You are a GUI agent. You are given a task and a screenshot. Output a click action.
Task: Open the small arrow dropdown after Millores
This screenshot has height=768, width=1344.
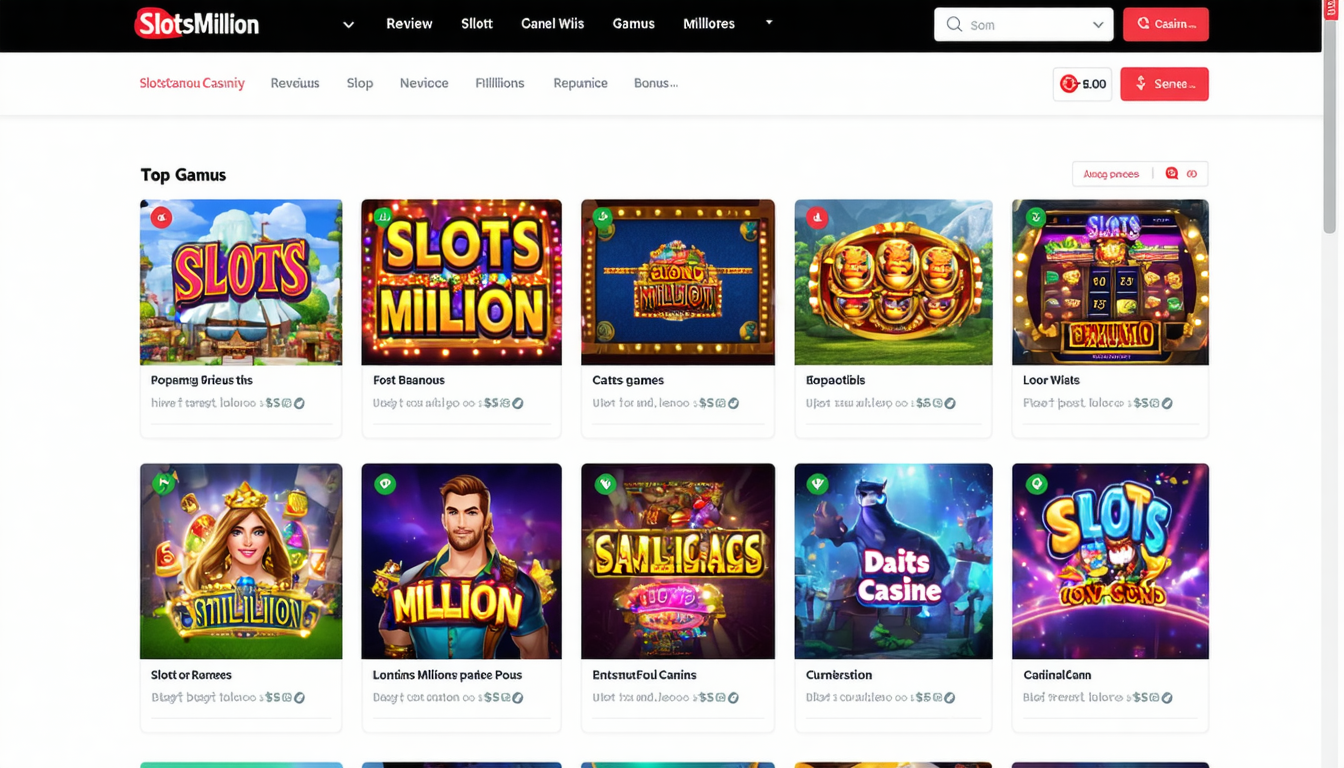coord(769,22)
